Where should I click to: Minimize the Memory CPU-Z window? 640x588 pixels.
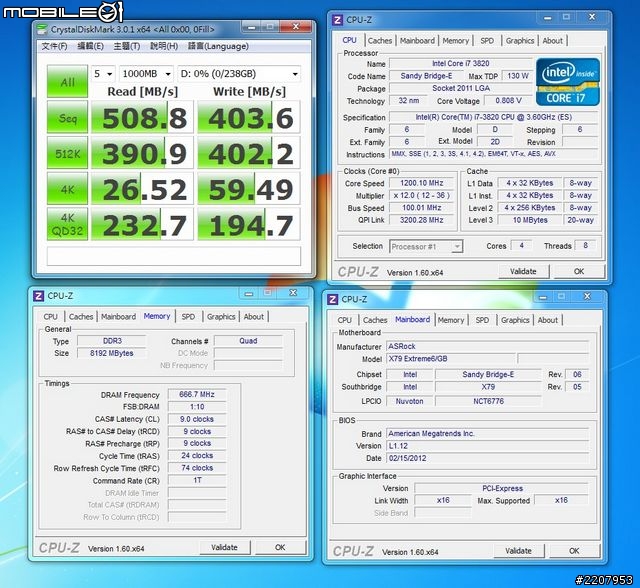249,293
